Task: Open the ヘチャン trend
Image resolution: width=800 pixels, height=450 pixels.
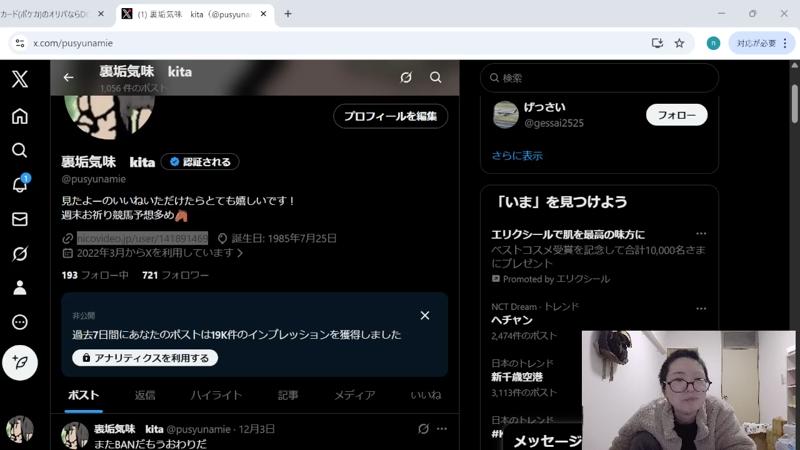Action: coord(512,320)
